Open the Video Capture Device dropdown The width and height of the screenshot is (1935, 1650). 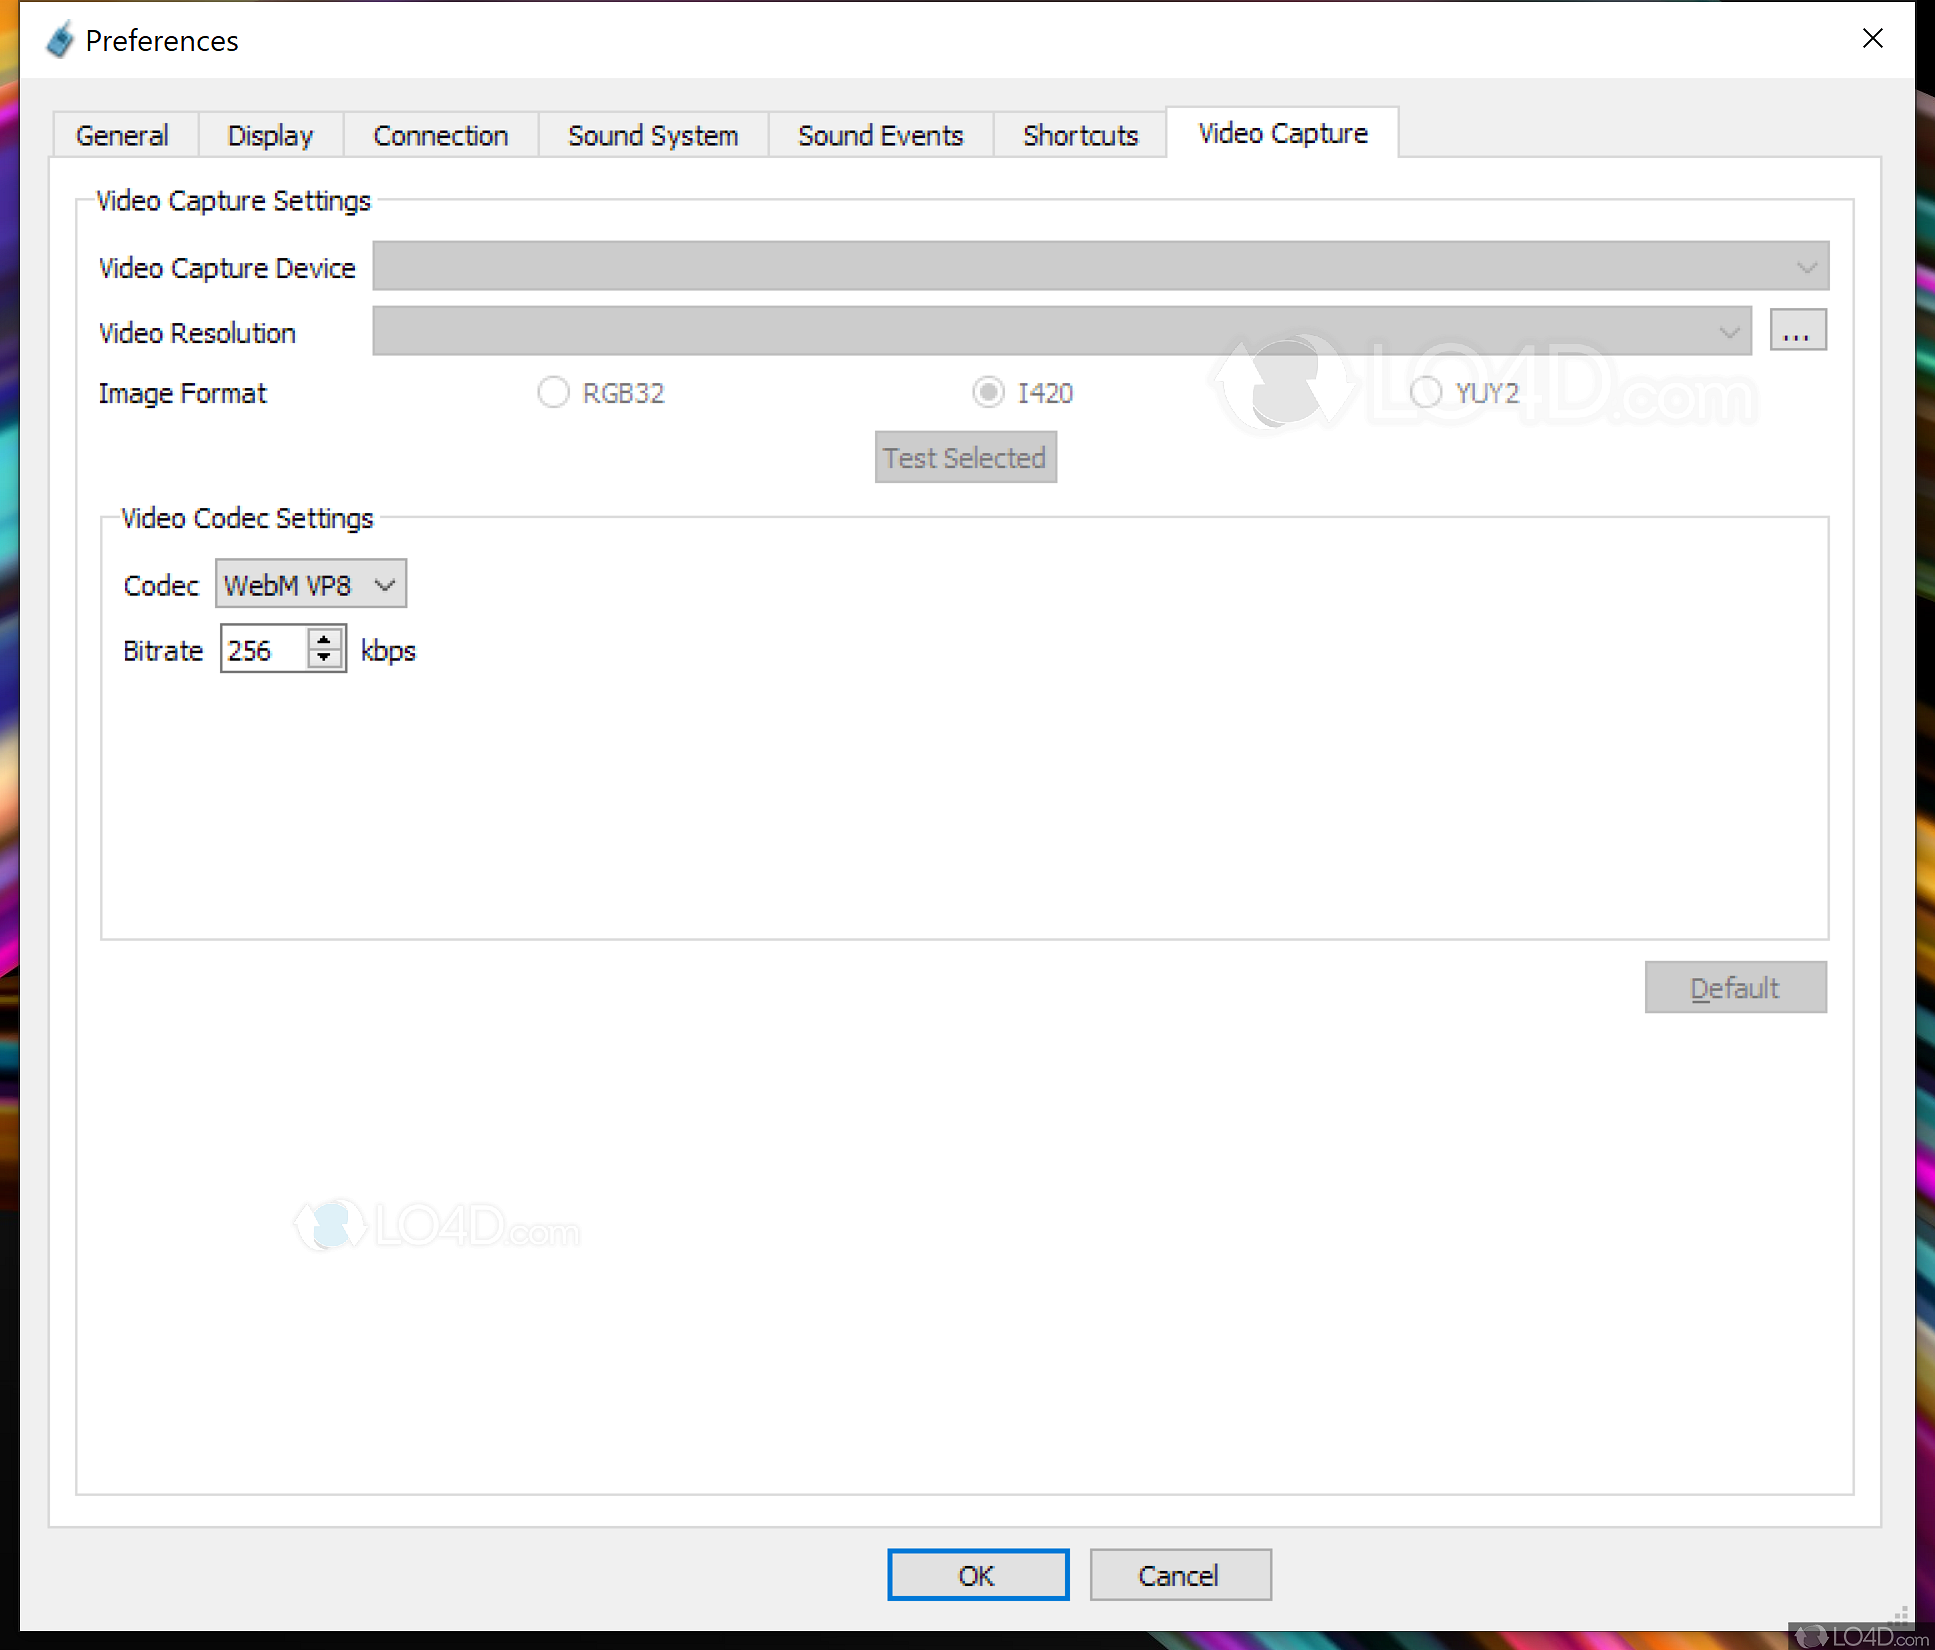pyautogui.click(x=1100, y=267)
